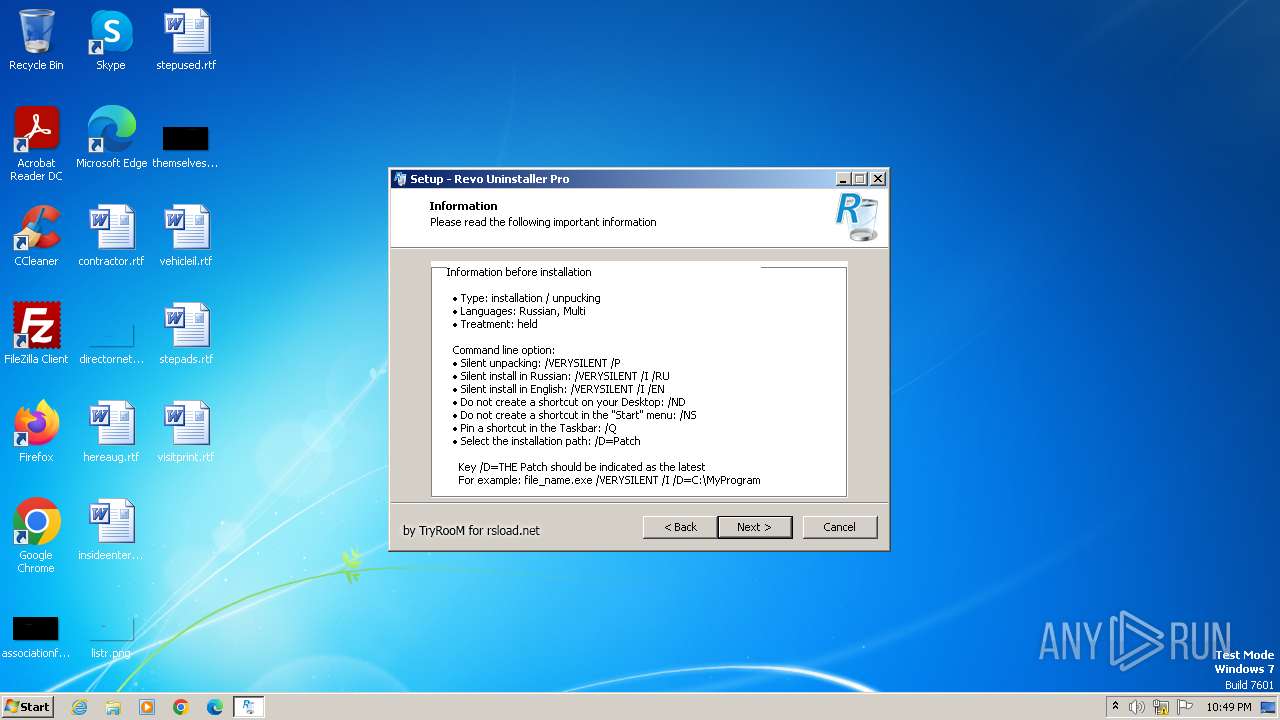The height and width of the screenshot is (720, 1280).
Task: Open Chrome from the taskbar
Action: coord(181,707)
